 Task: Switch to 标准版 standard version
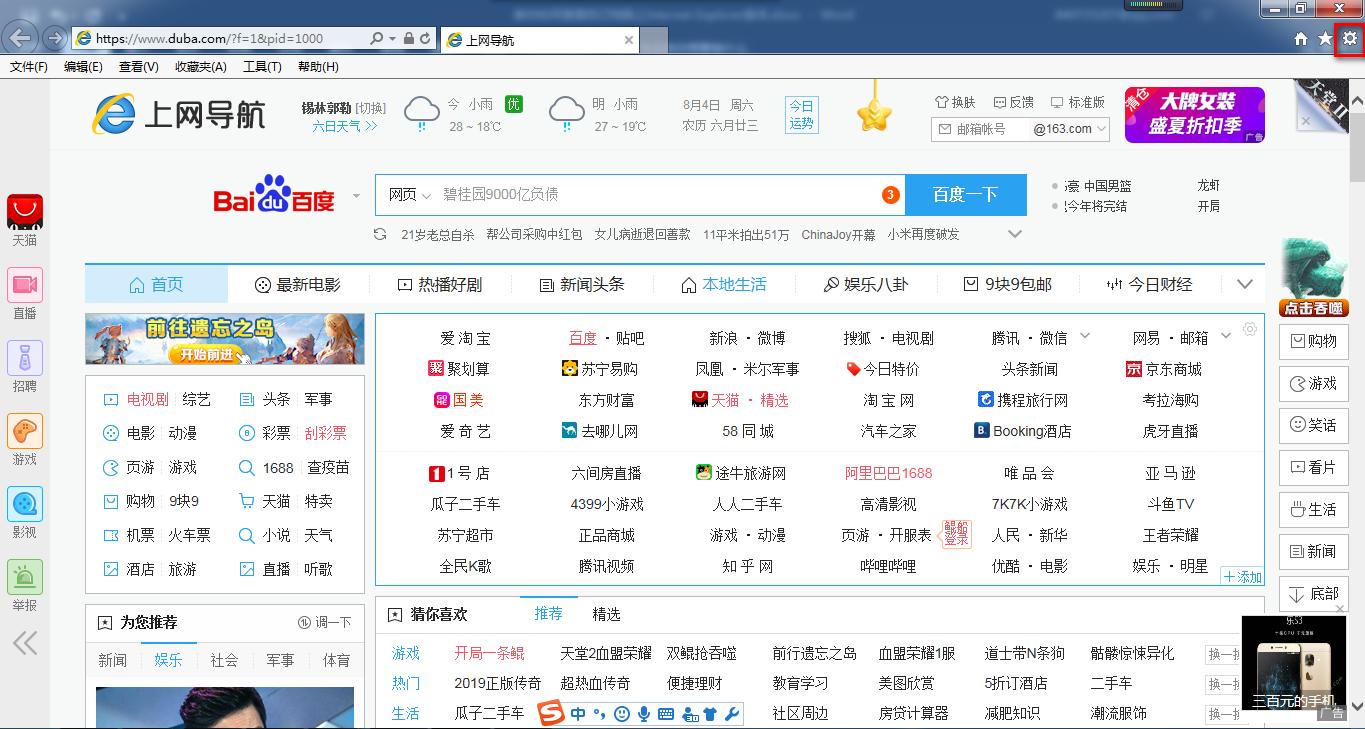tap(1078, 102)
